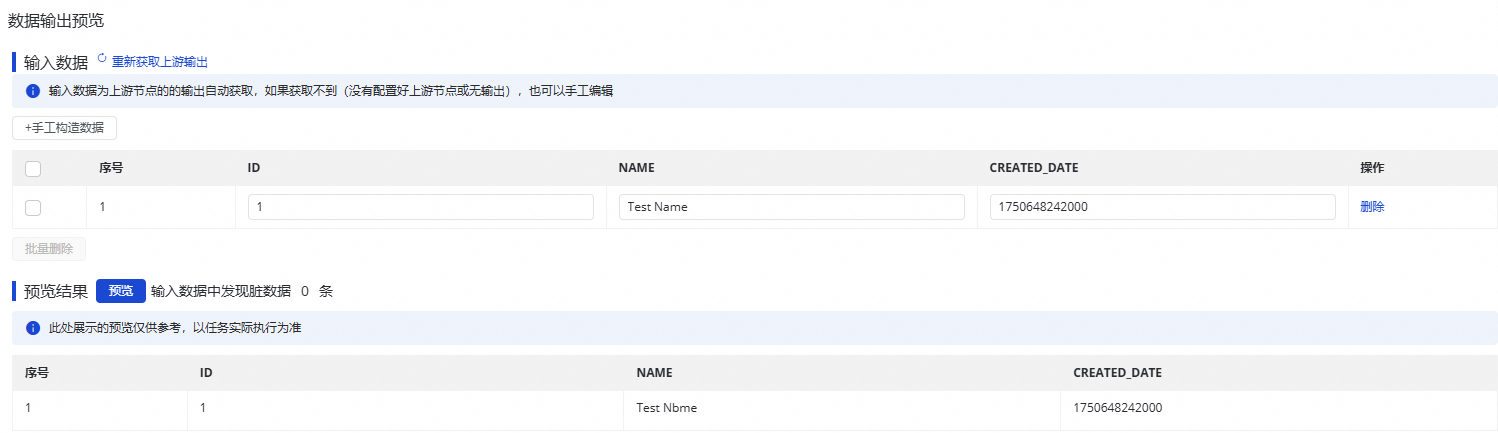The width and height of the screenshot is (1498, 433).
Task: Click the disabled 批量删除 button
Action: [49, 249]
